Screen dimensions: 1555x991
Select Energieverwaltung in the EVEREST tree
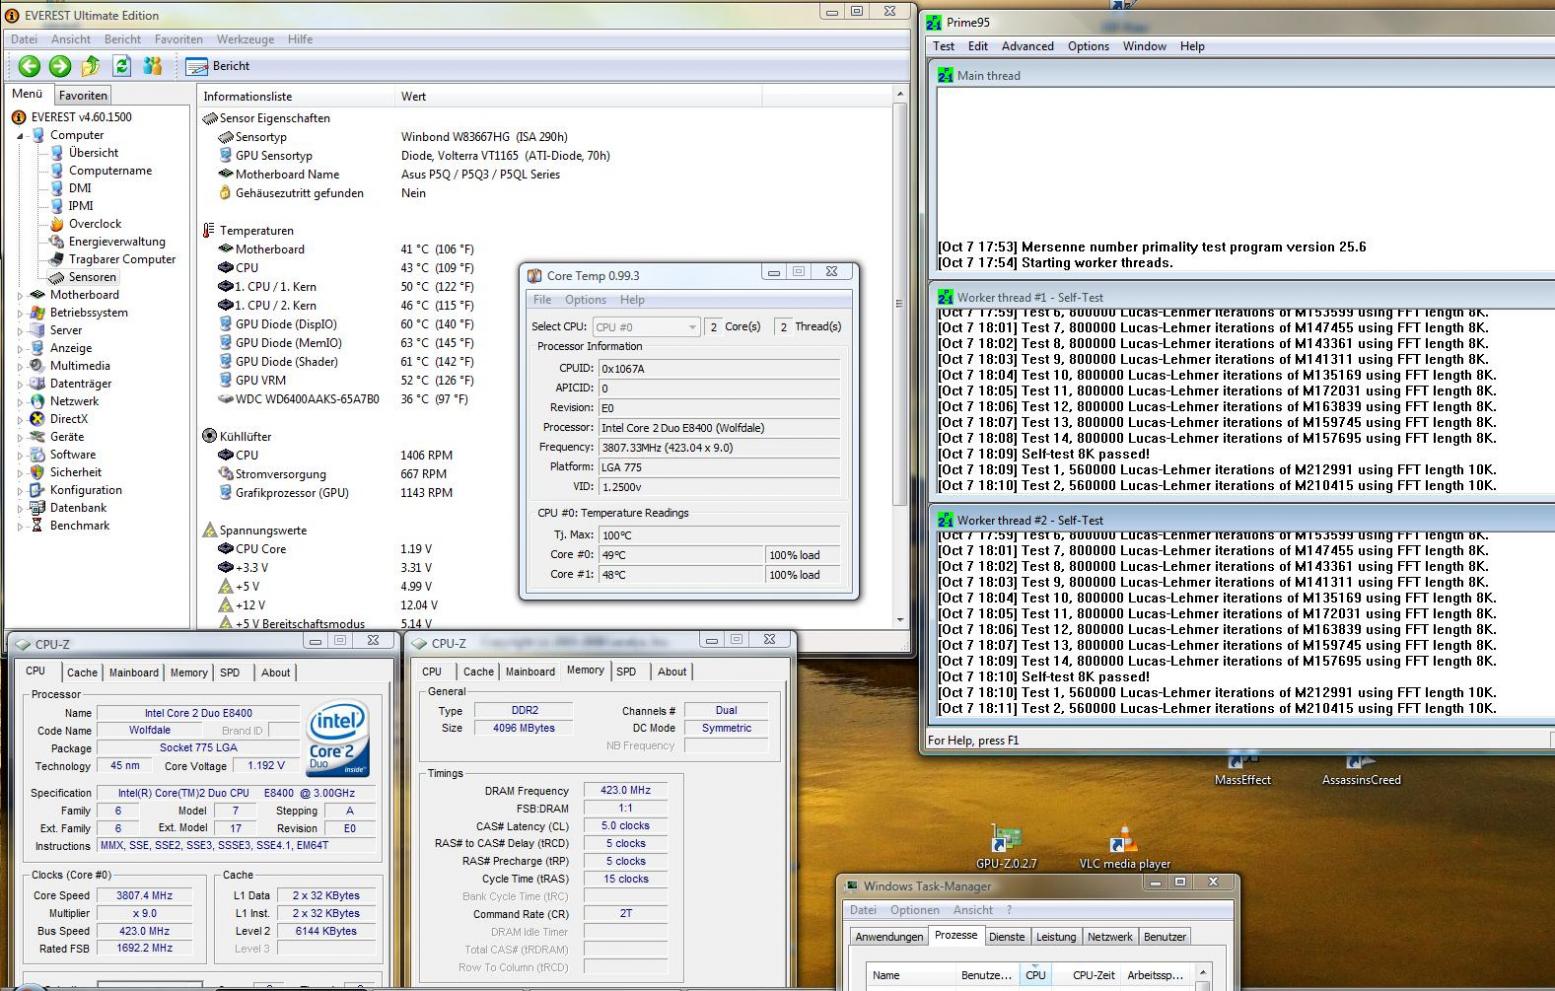click(117, 242)
